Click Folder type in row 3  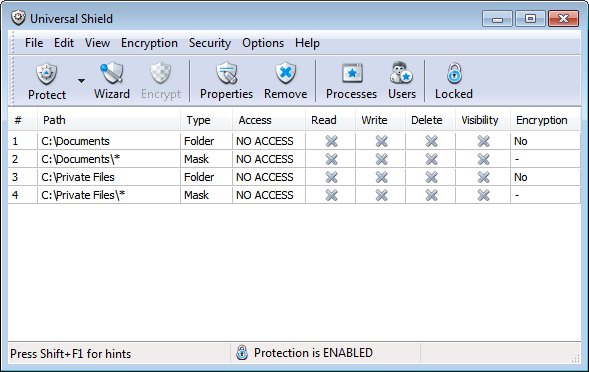[x=199, y=177]
